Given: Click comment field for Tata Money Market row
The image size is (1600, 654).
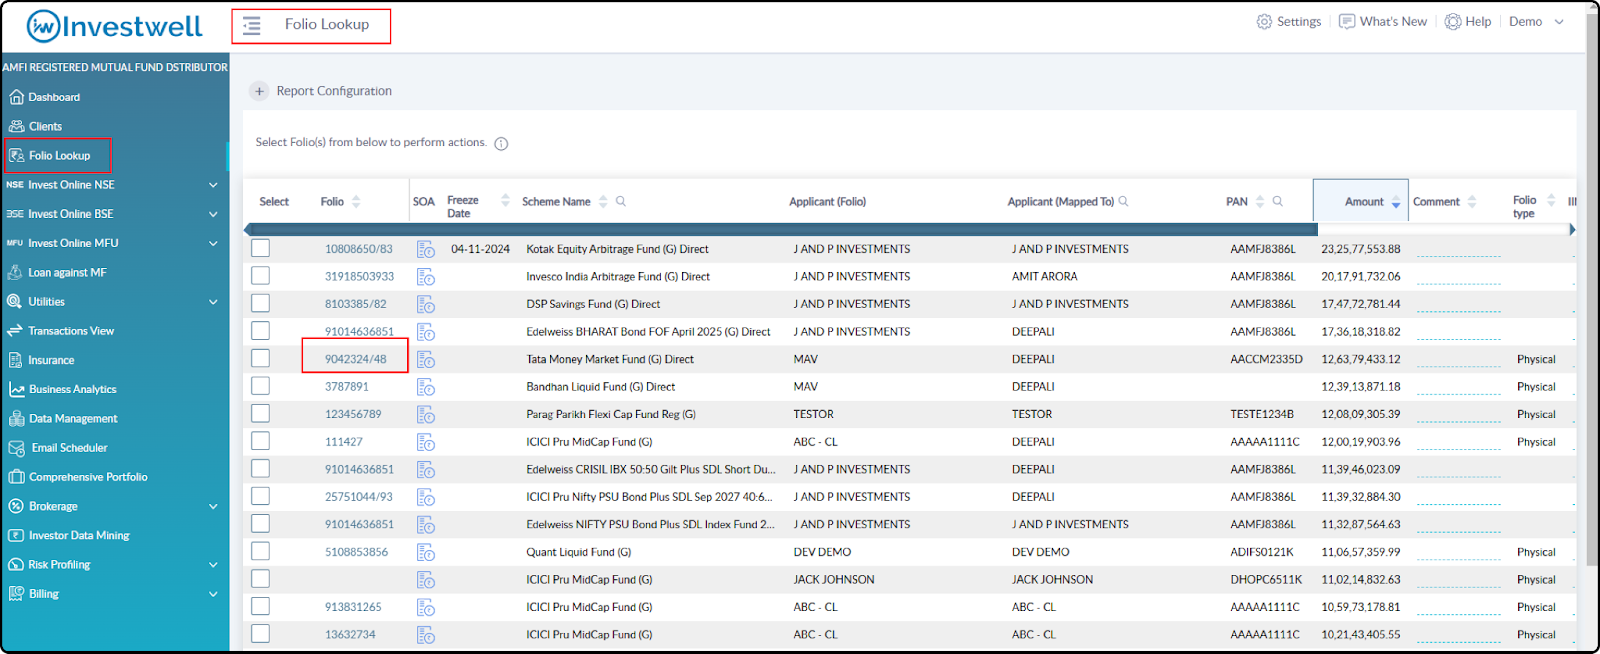Looking at the screenshot, I should click(x=1458, y=360).
